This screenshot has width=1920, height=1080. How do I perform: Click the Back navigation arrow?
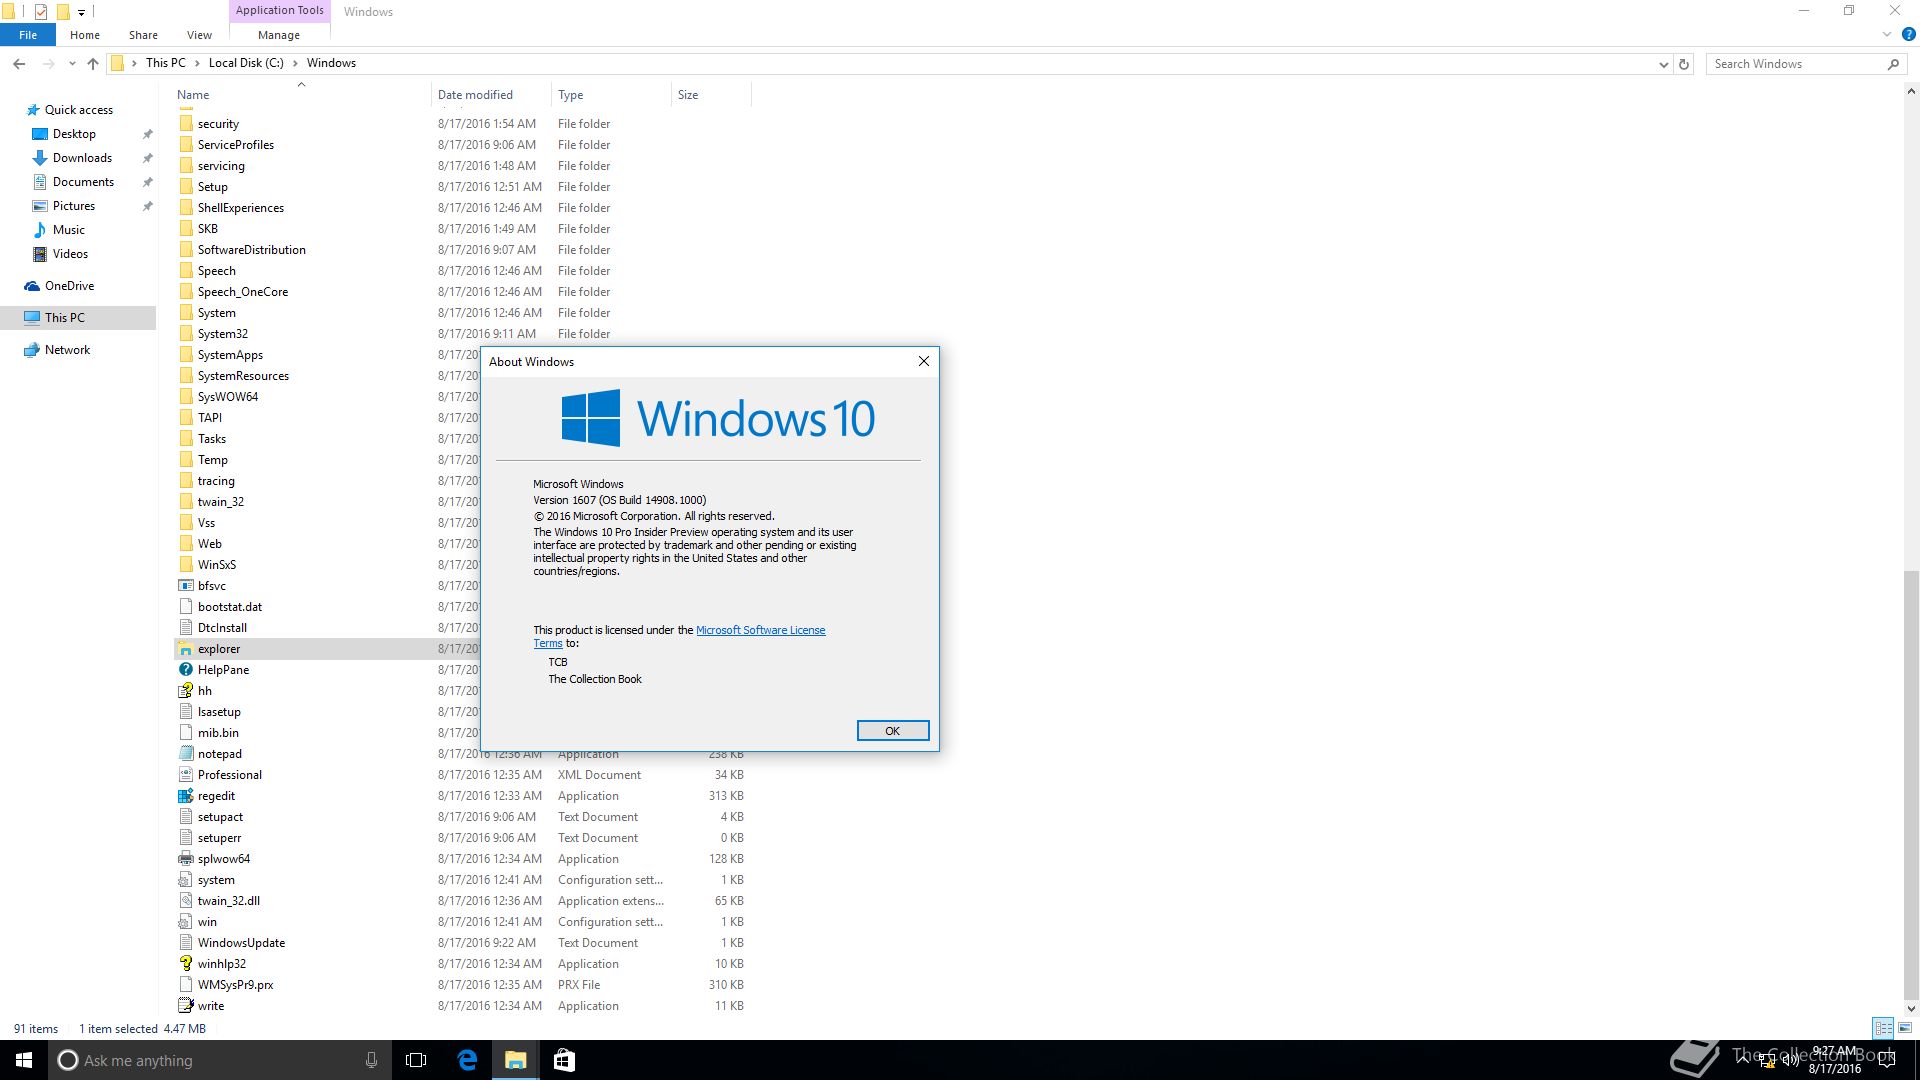pos(19,63)
